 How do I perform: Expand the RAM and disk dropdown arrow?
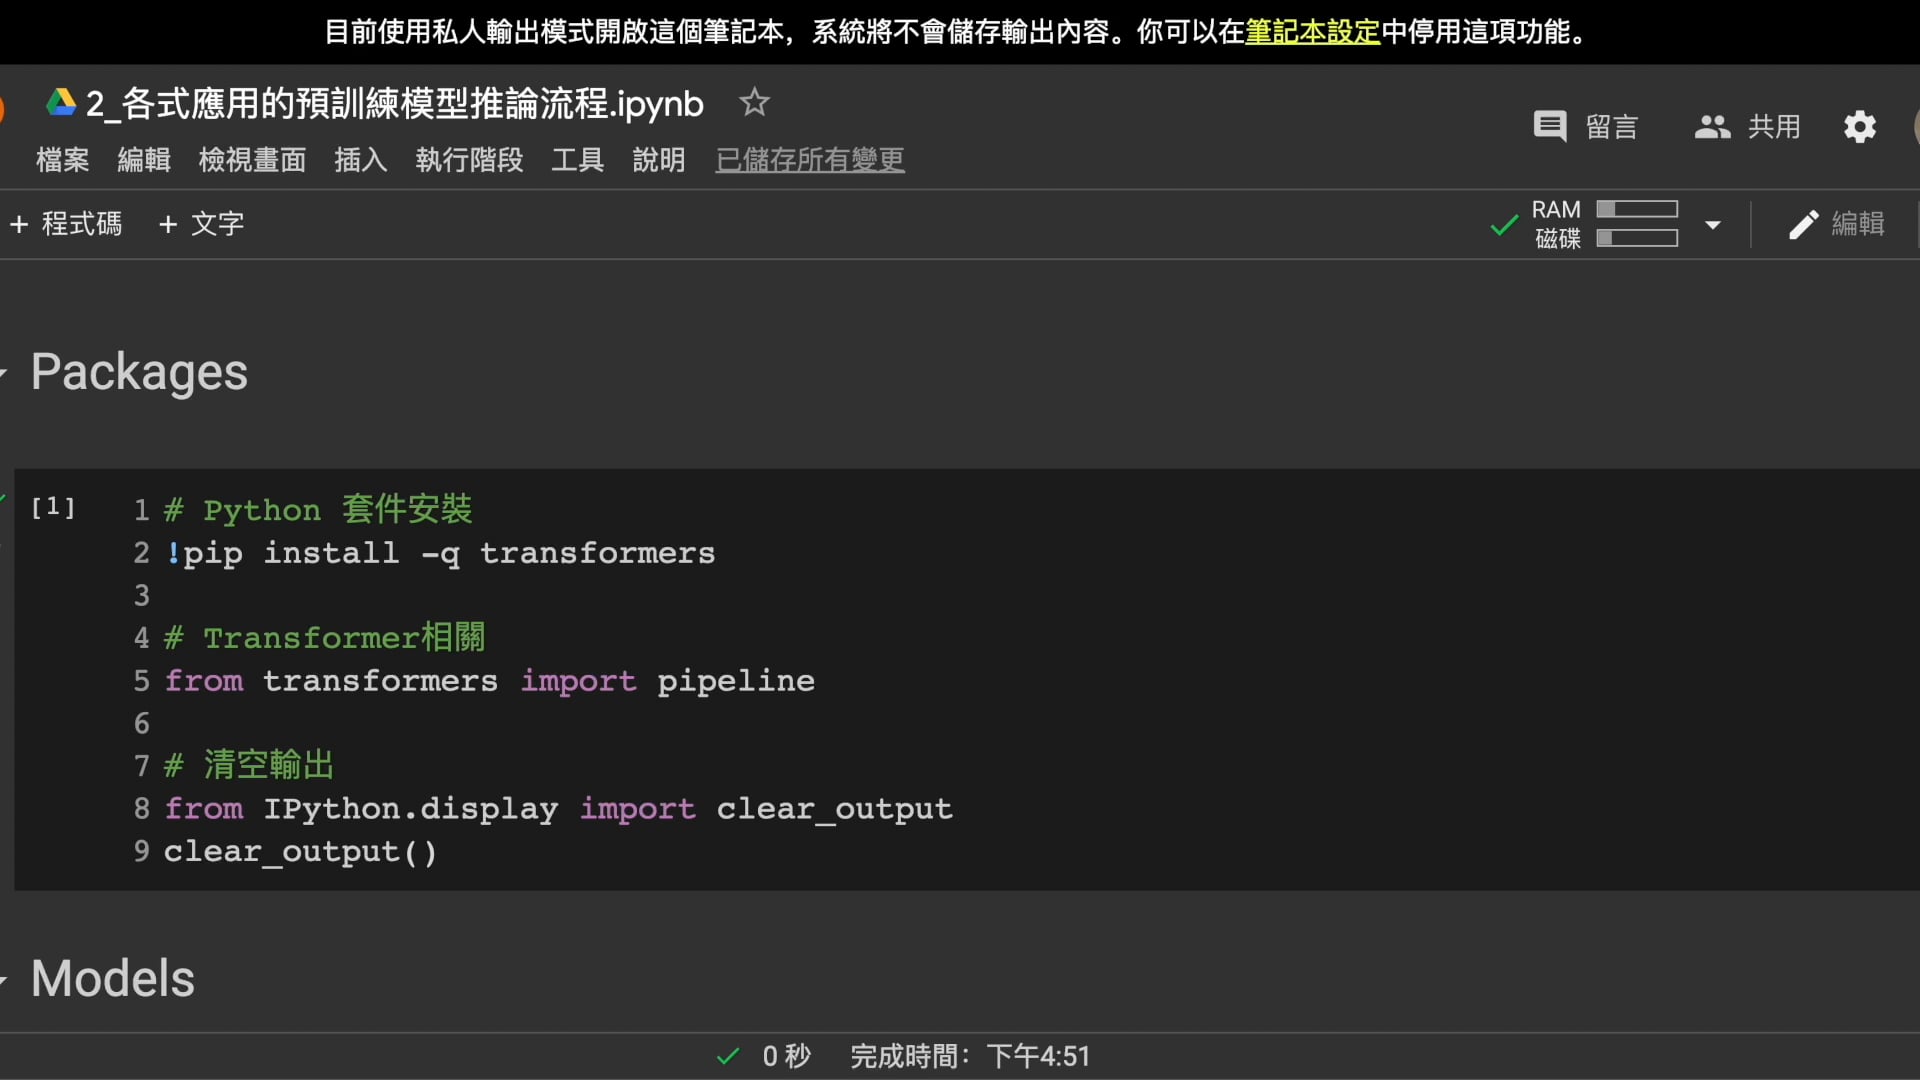pos(1713,225)
